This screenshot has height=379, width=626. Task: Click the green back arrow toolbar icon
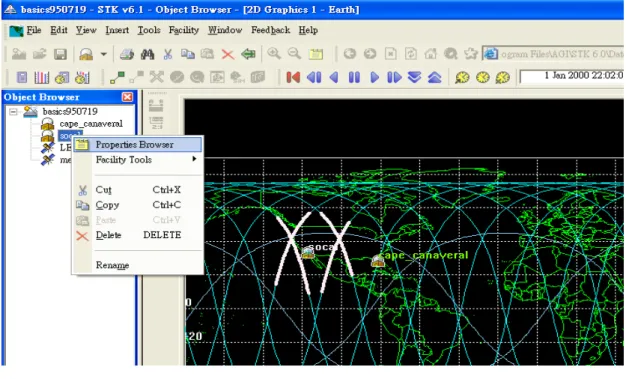pyautogui.click(x=248, y=54)
